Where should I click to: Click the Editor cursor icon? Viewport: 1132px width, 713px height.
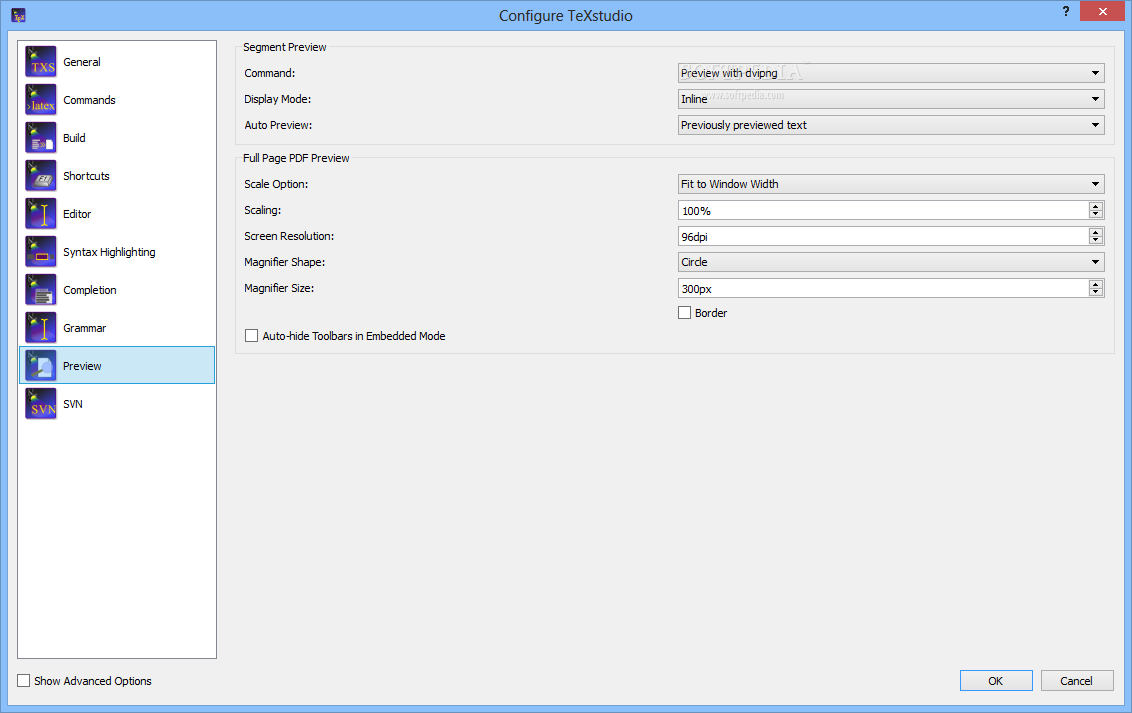(40, 214)
